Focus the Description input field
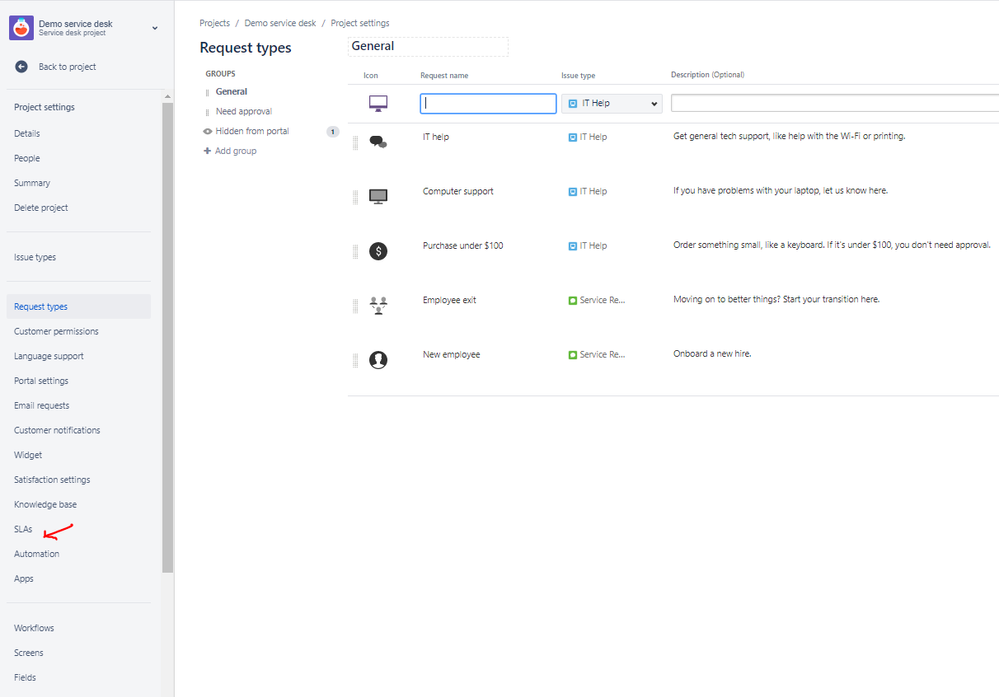This screenshot has width=999, height=697. (835, 103)
